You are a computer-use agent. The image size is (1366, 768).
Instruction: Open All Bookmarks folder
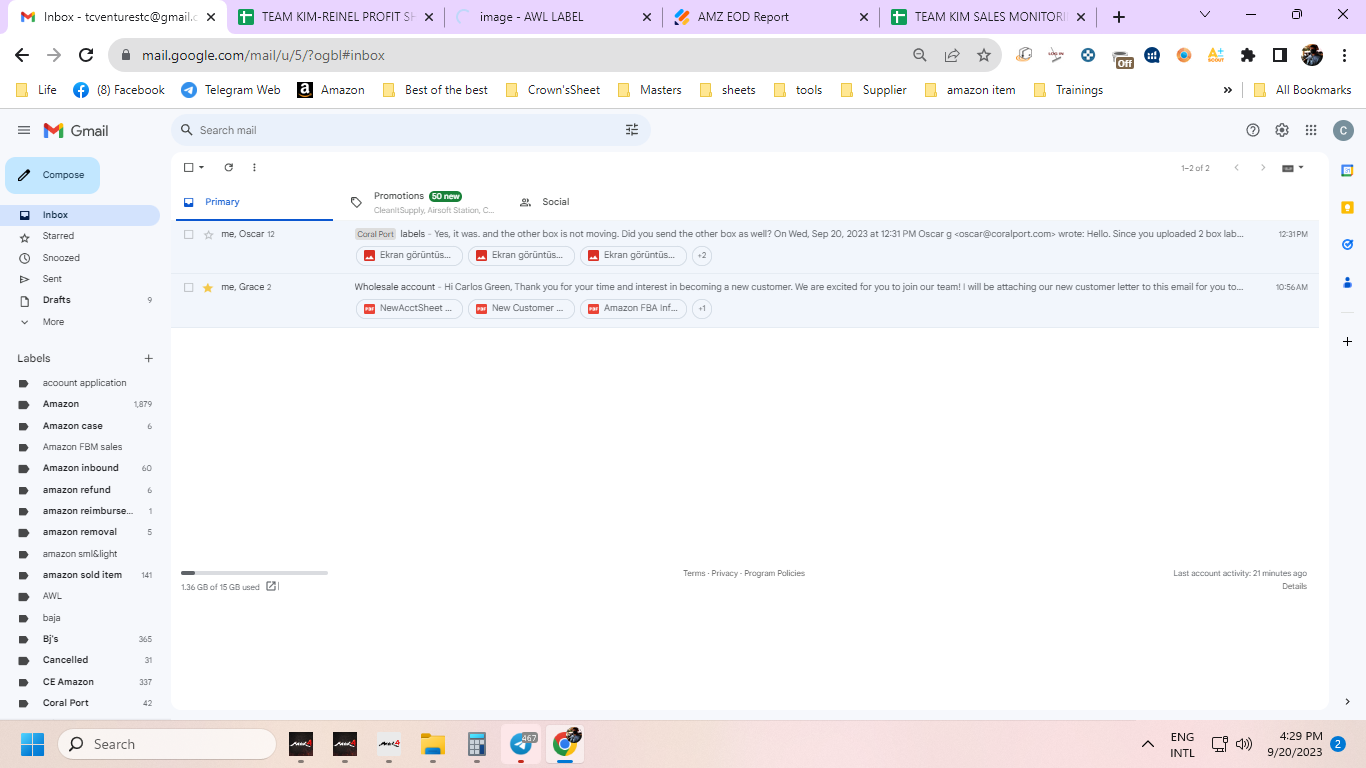[1302, 90]
